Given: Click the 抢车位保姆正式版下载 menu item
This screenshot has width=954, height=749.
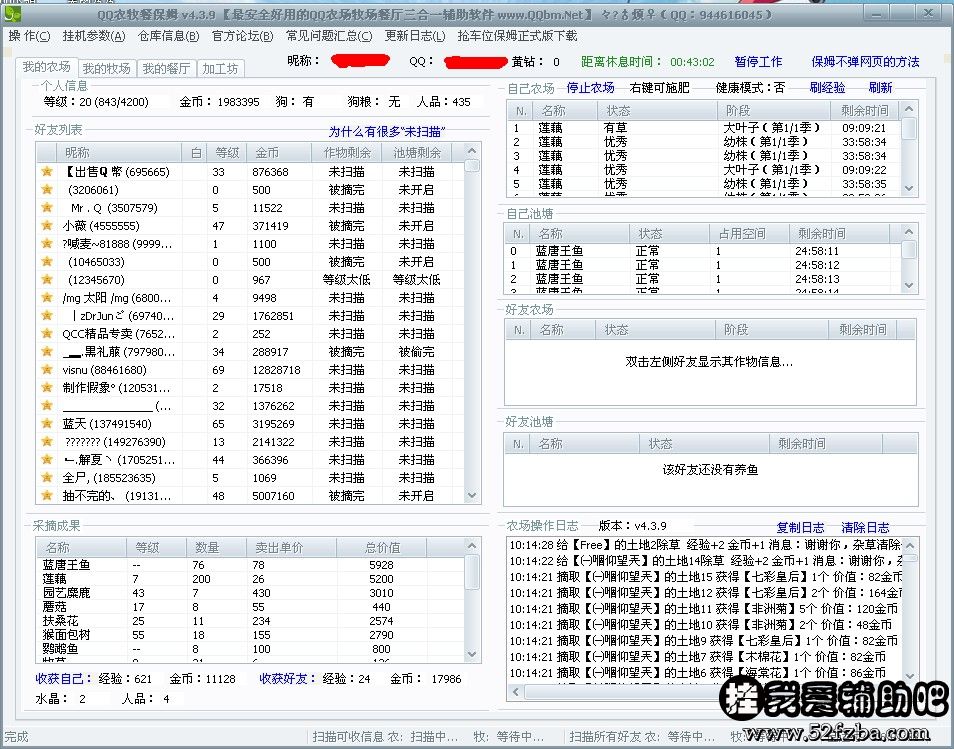Looking at the screenshot, I should coord(517,36).
